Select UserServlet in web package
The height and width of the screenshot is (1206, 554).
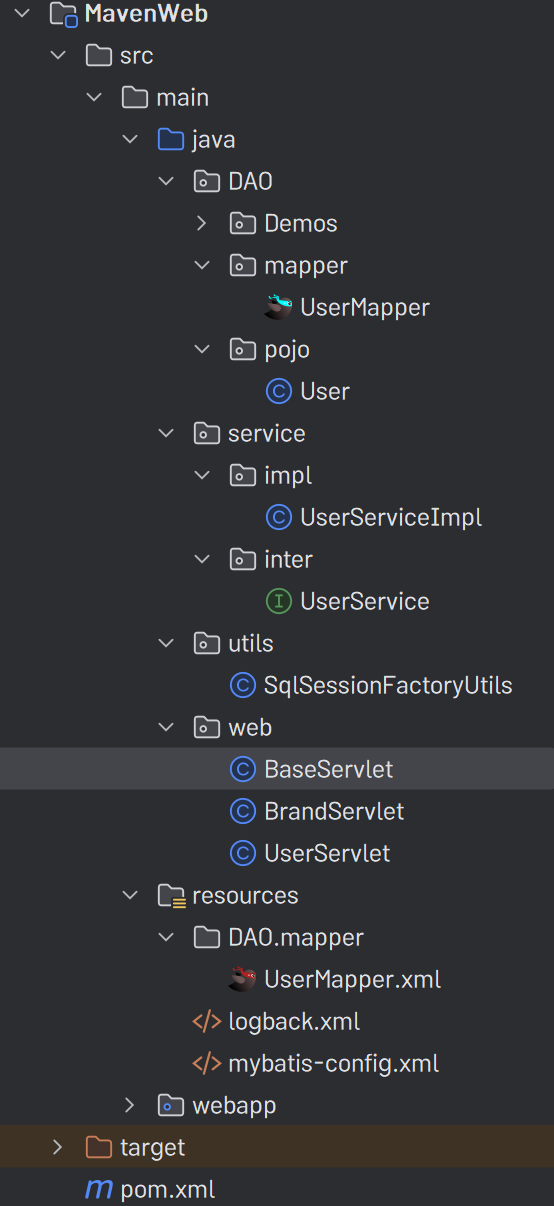[x=327, y=853]
